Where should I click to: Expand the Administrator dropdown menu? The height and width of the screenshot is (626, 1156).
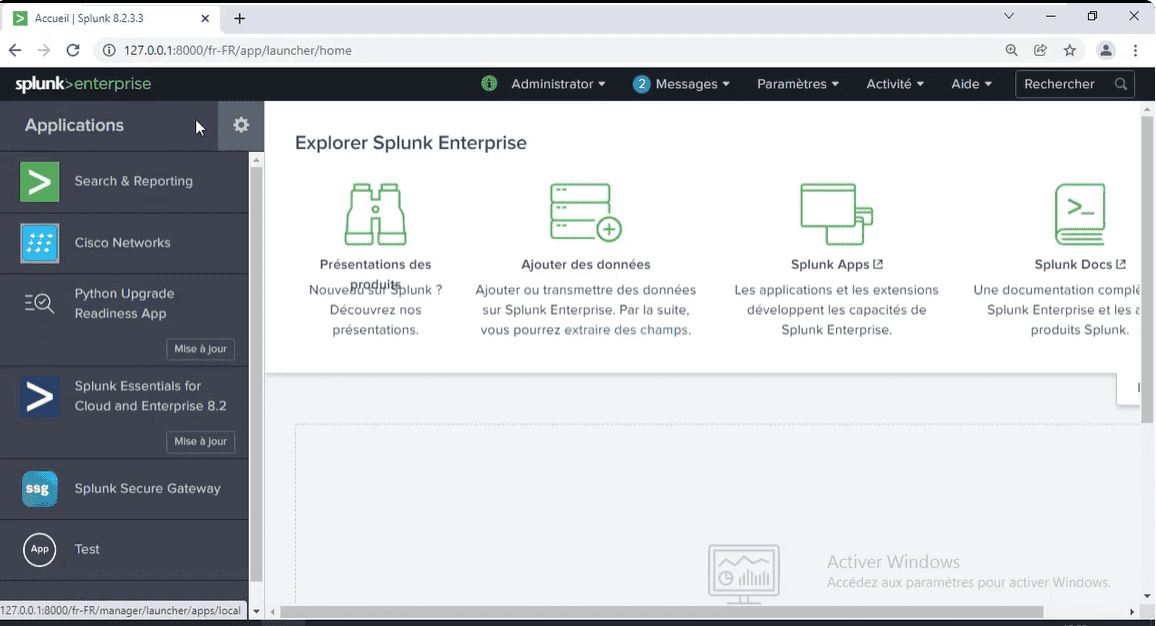pos(558,84)
